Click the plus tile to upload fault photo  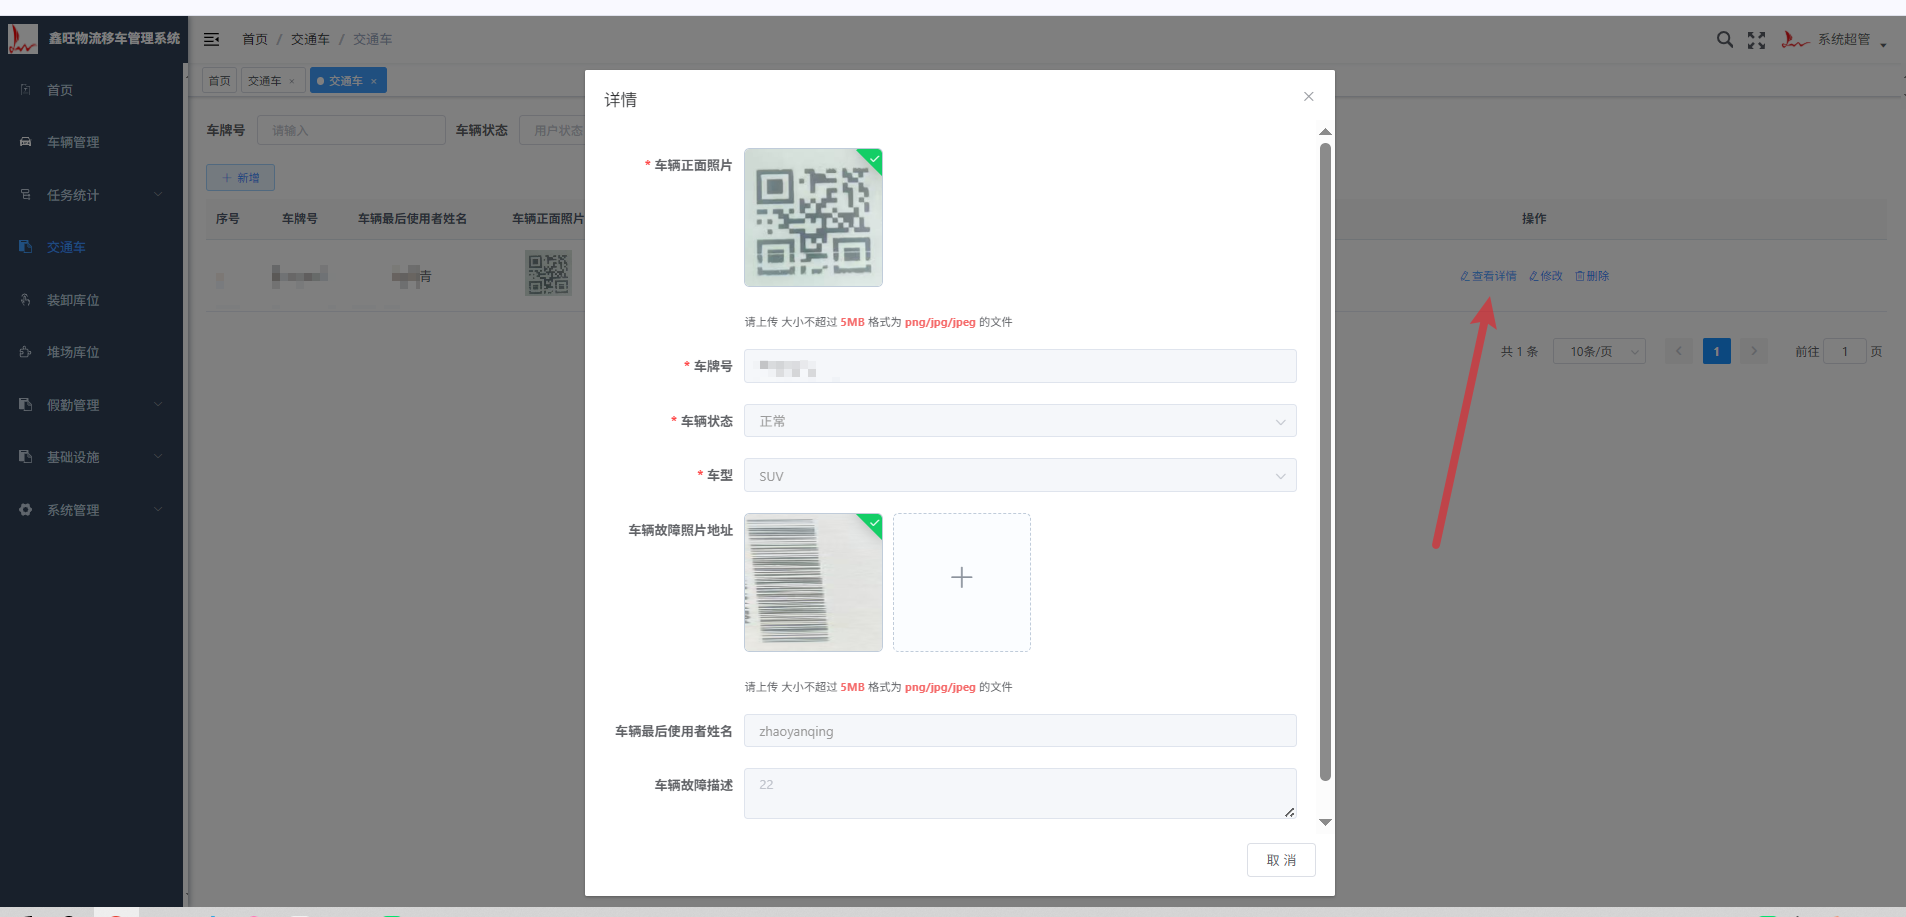[962, 582]
